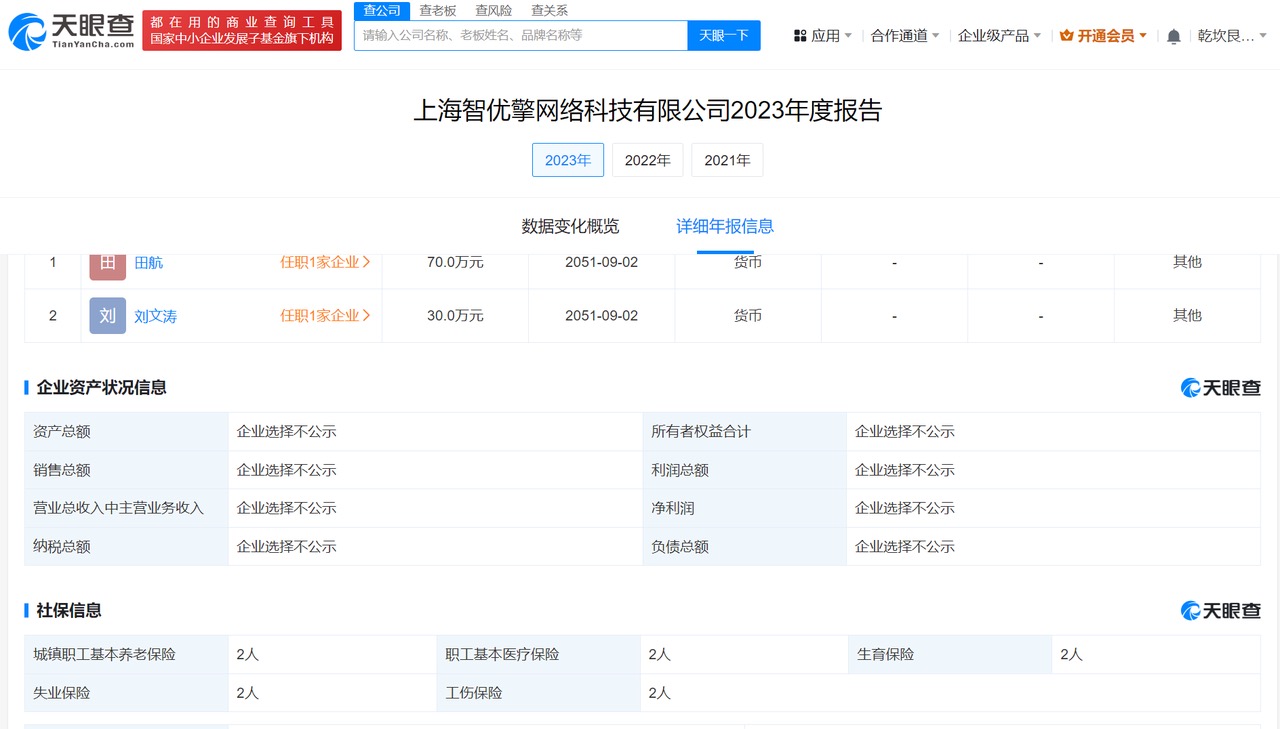The image size is (1280, 729).
Task: Click the 刘 avatar for 刘文涛
Action: pos(108,316)
